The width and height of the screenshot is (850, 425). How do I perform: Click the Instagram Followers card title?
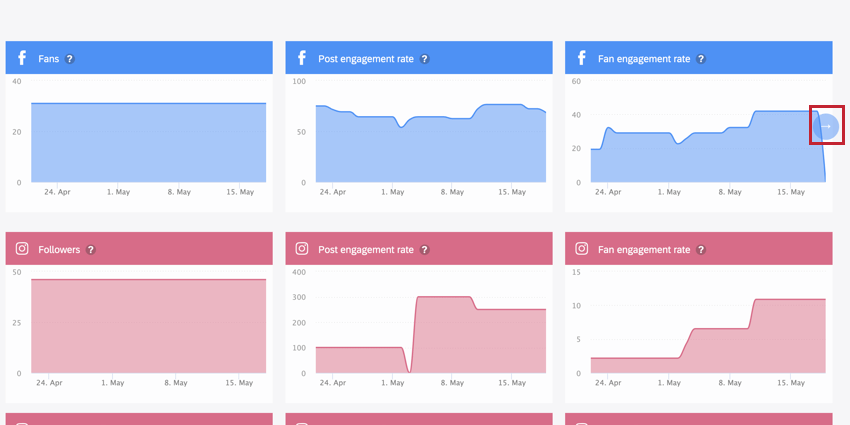point(59,249)
